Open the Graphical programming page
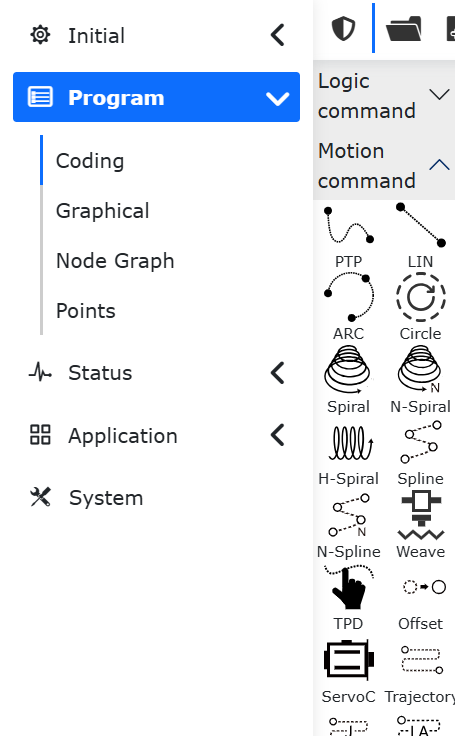The height and width of the screenshot is (736, 455). (x=102, y=211)
